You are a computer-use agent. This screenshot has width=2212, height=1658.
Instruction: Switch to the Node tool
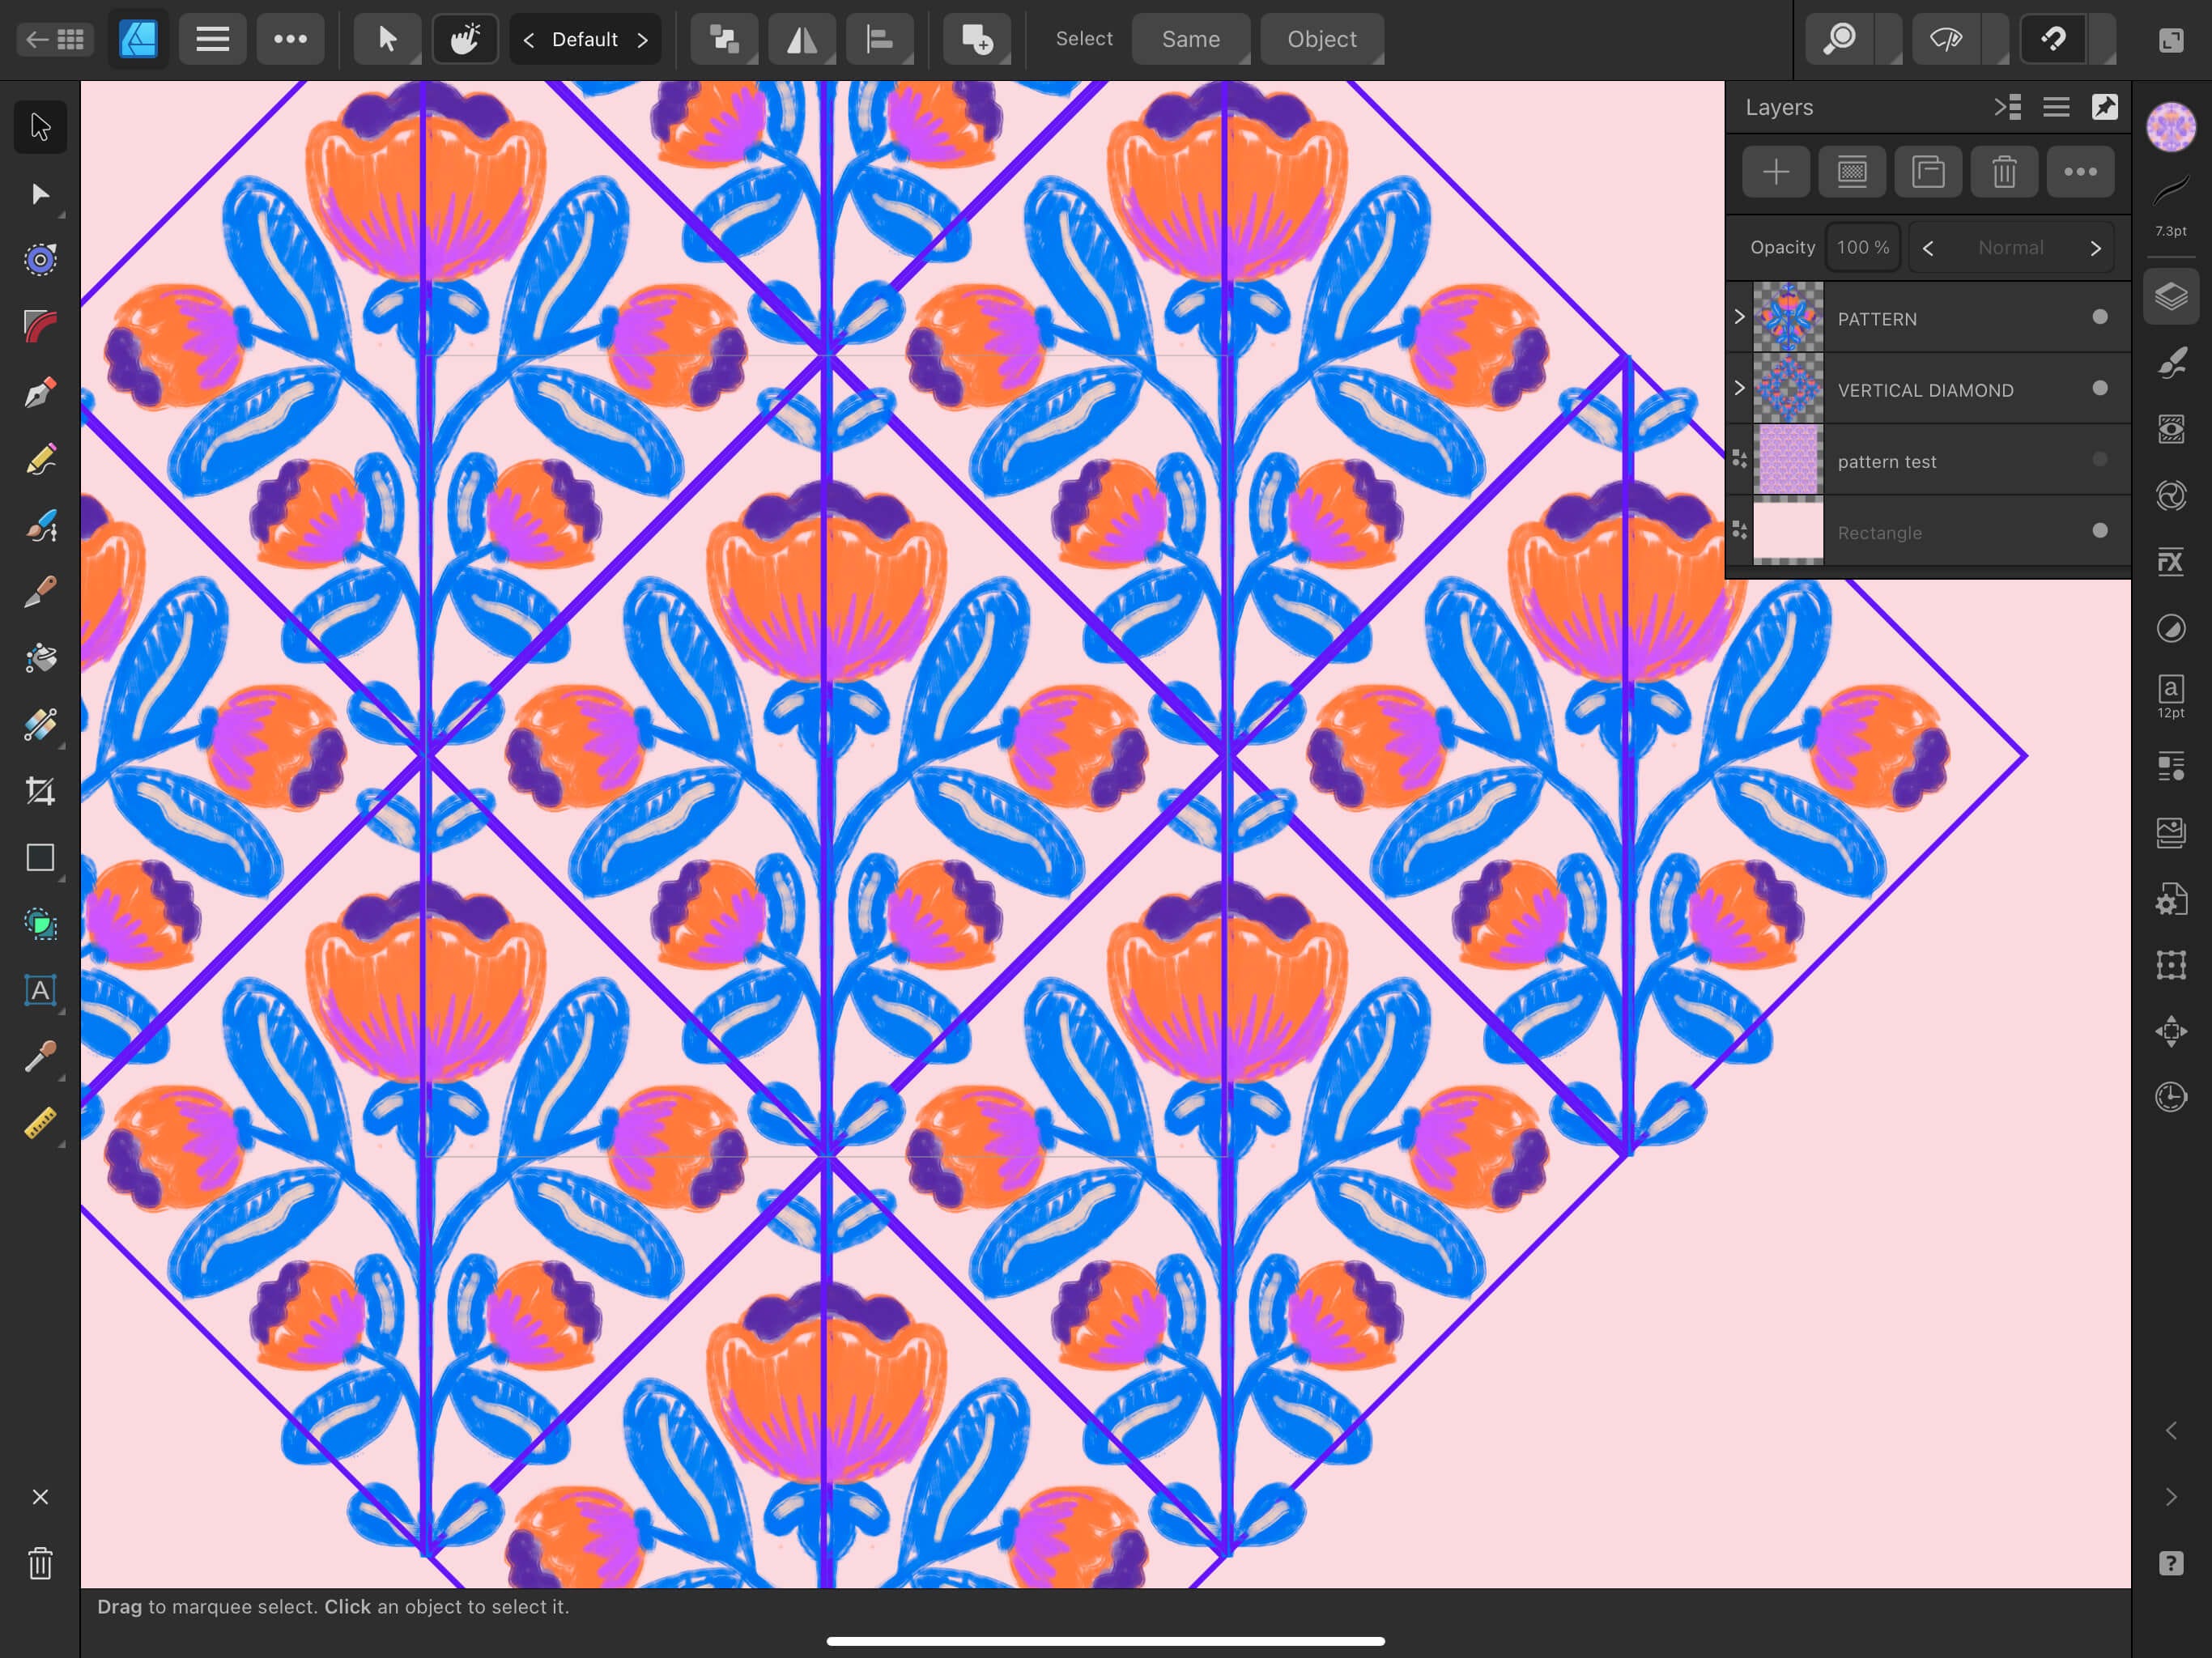(40, 193)
